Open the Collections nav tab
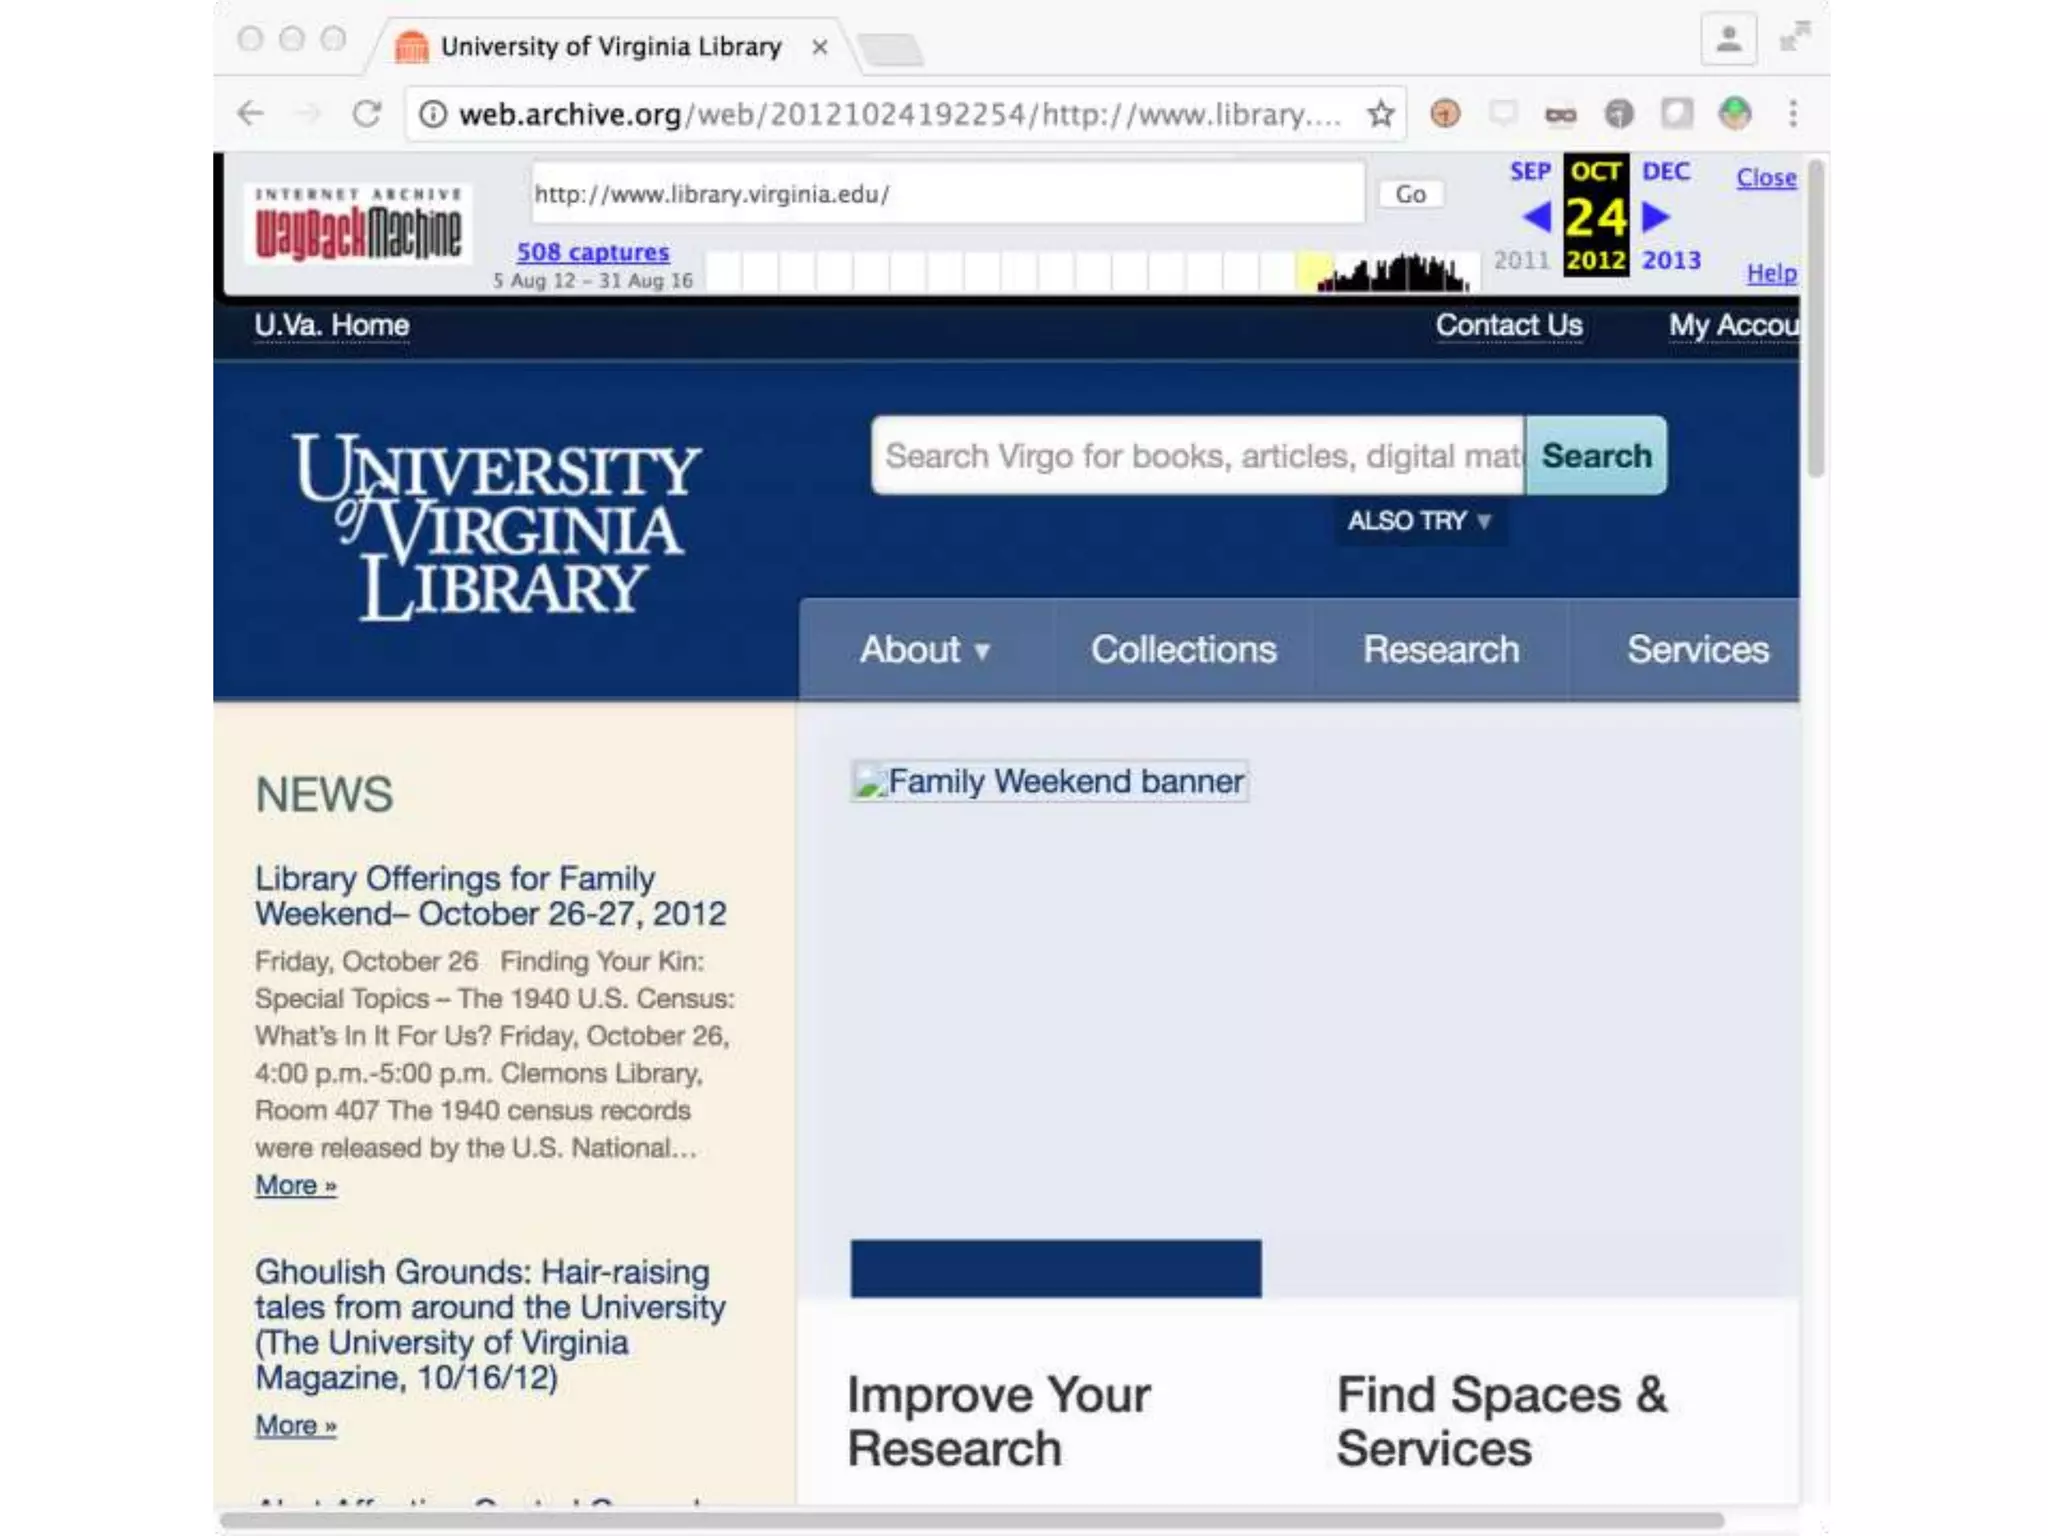 pos(1183,650)
